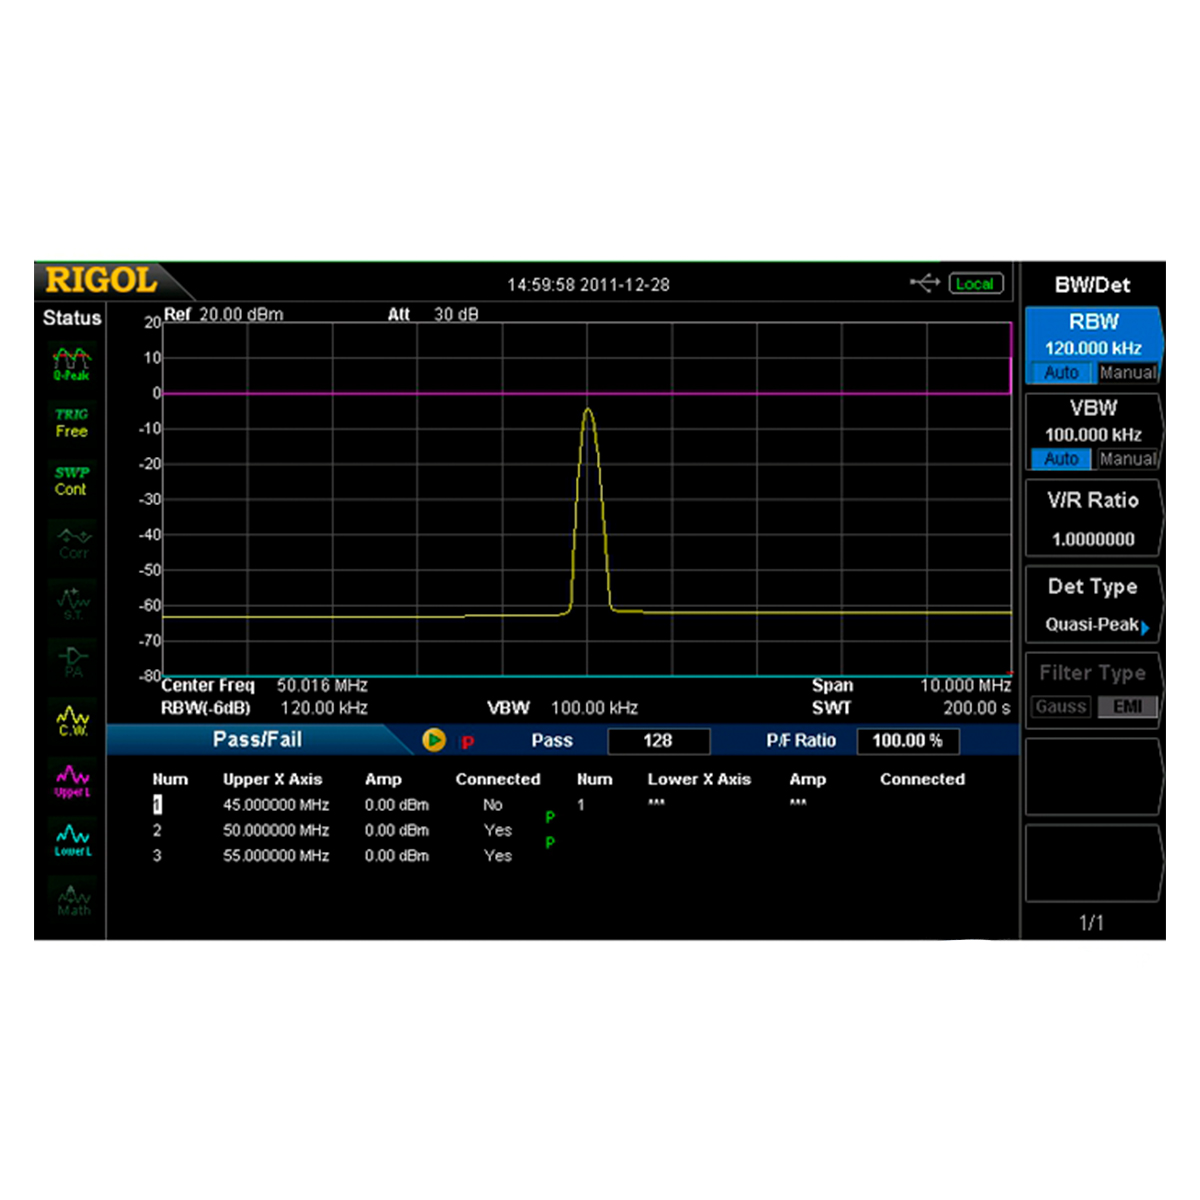Switch Filter Type to Gauss

(x=1060, y=705)
